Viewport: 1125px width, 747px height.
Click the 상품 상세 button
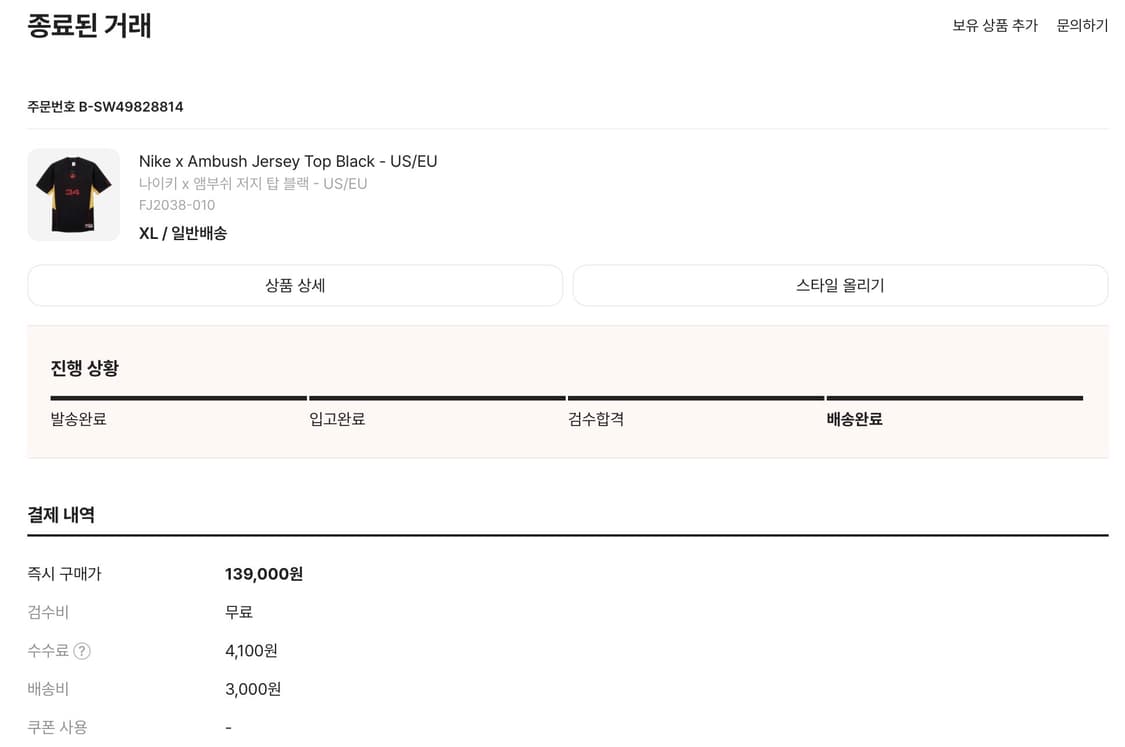coord(295,285)
